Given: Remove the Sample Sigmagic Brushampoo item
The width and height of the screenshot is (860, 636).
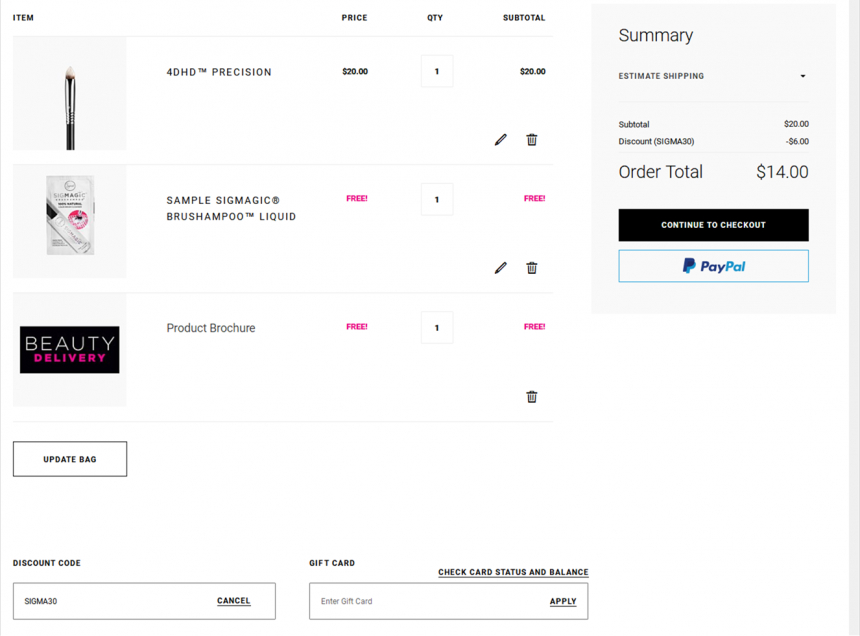Looking at the screenshot, I should click(x=531, y=268).
